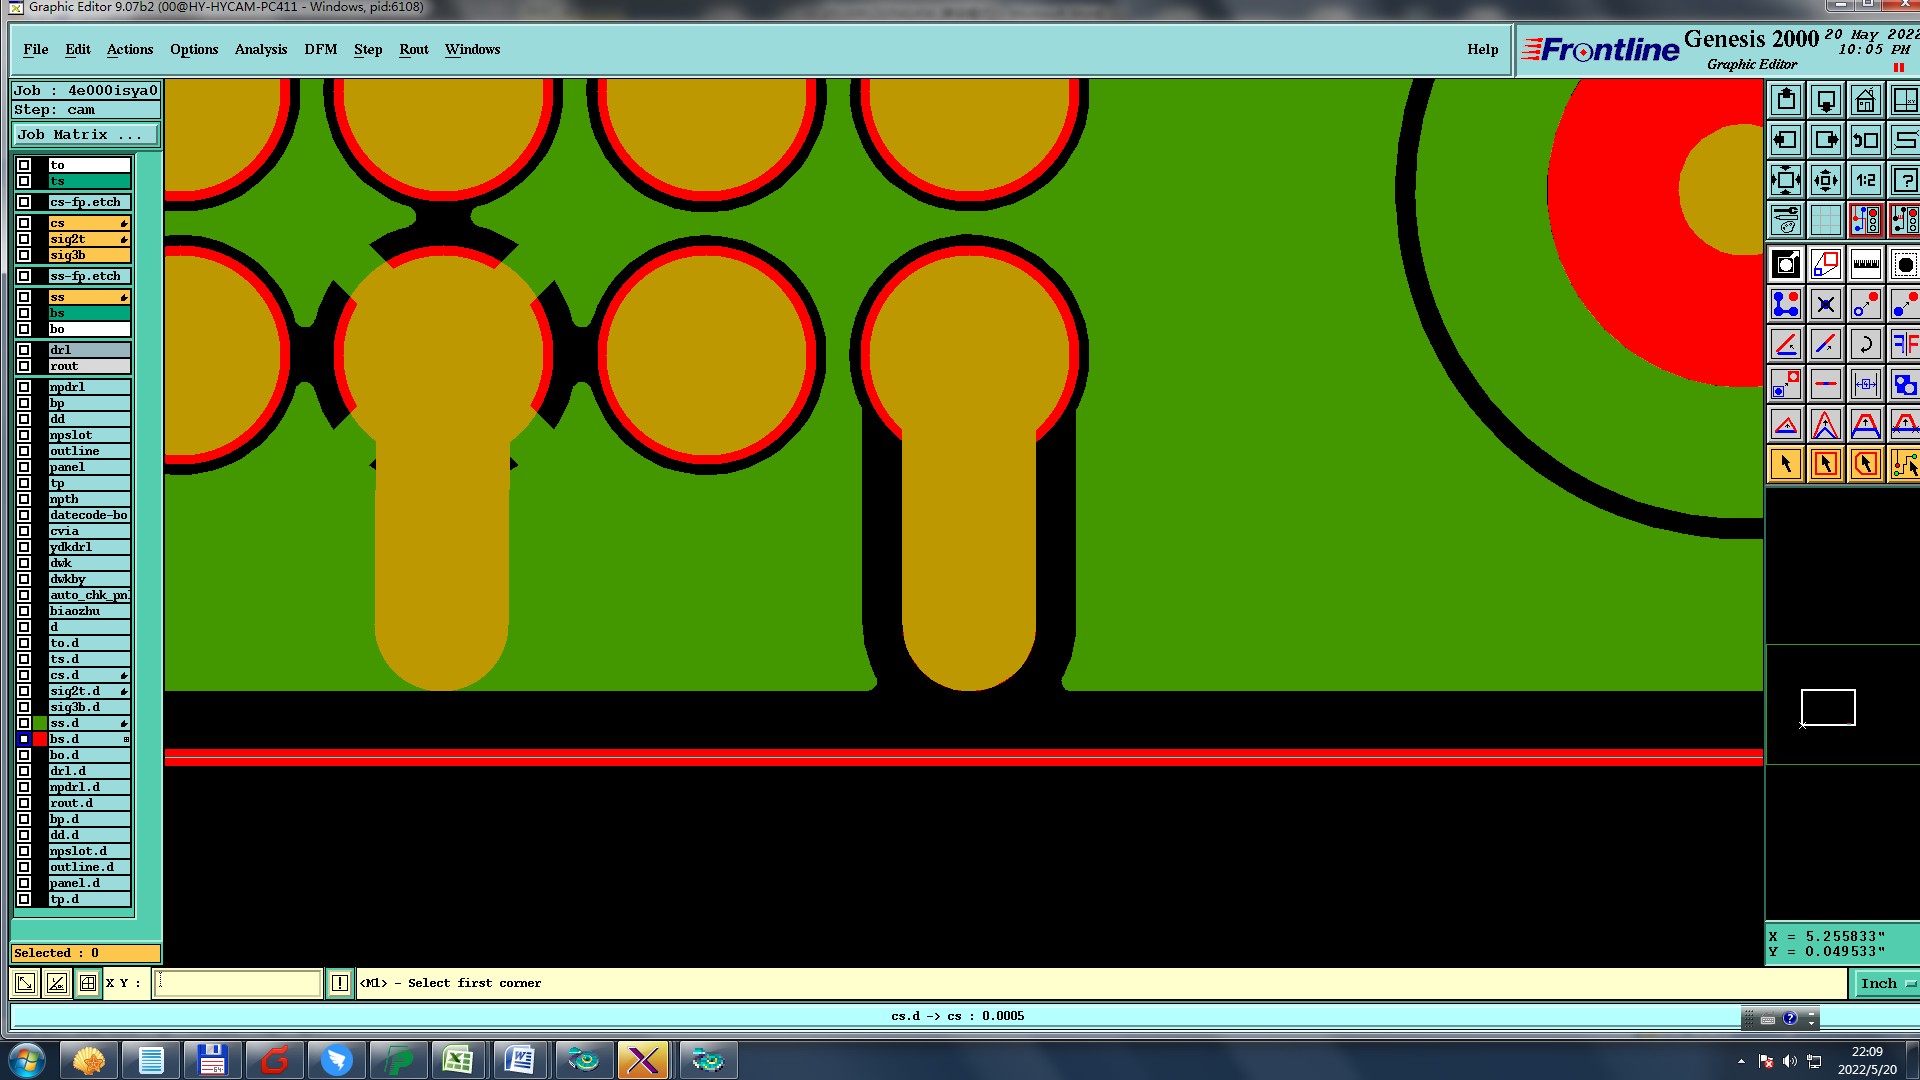Click the pan left arrow icon
The image size is (1920, 1080).
1786,141
